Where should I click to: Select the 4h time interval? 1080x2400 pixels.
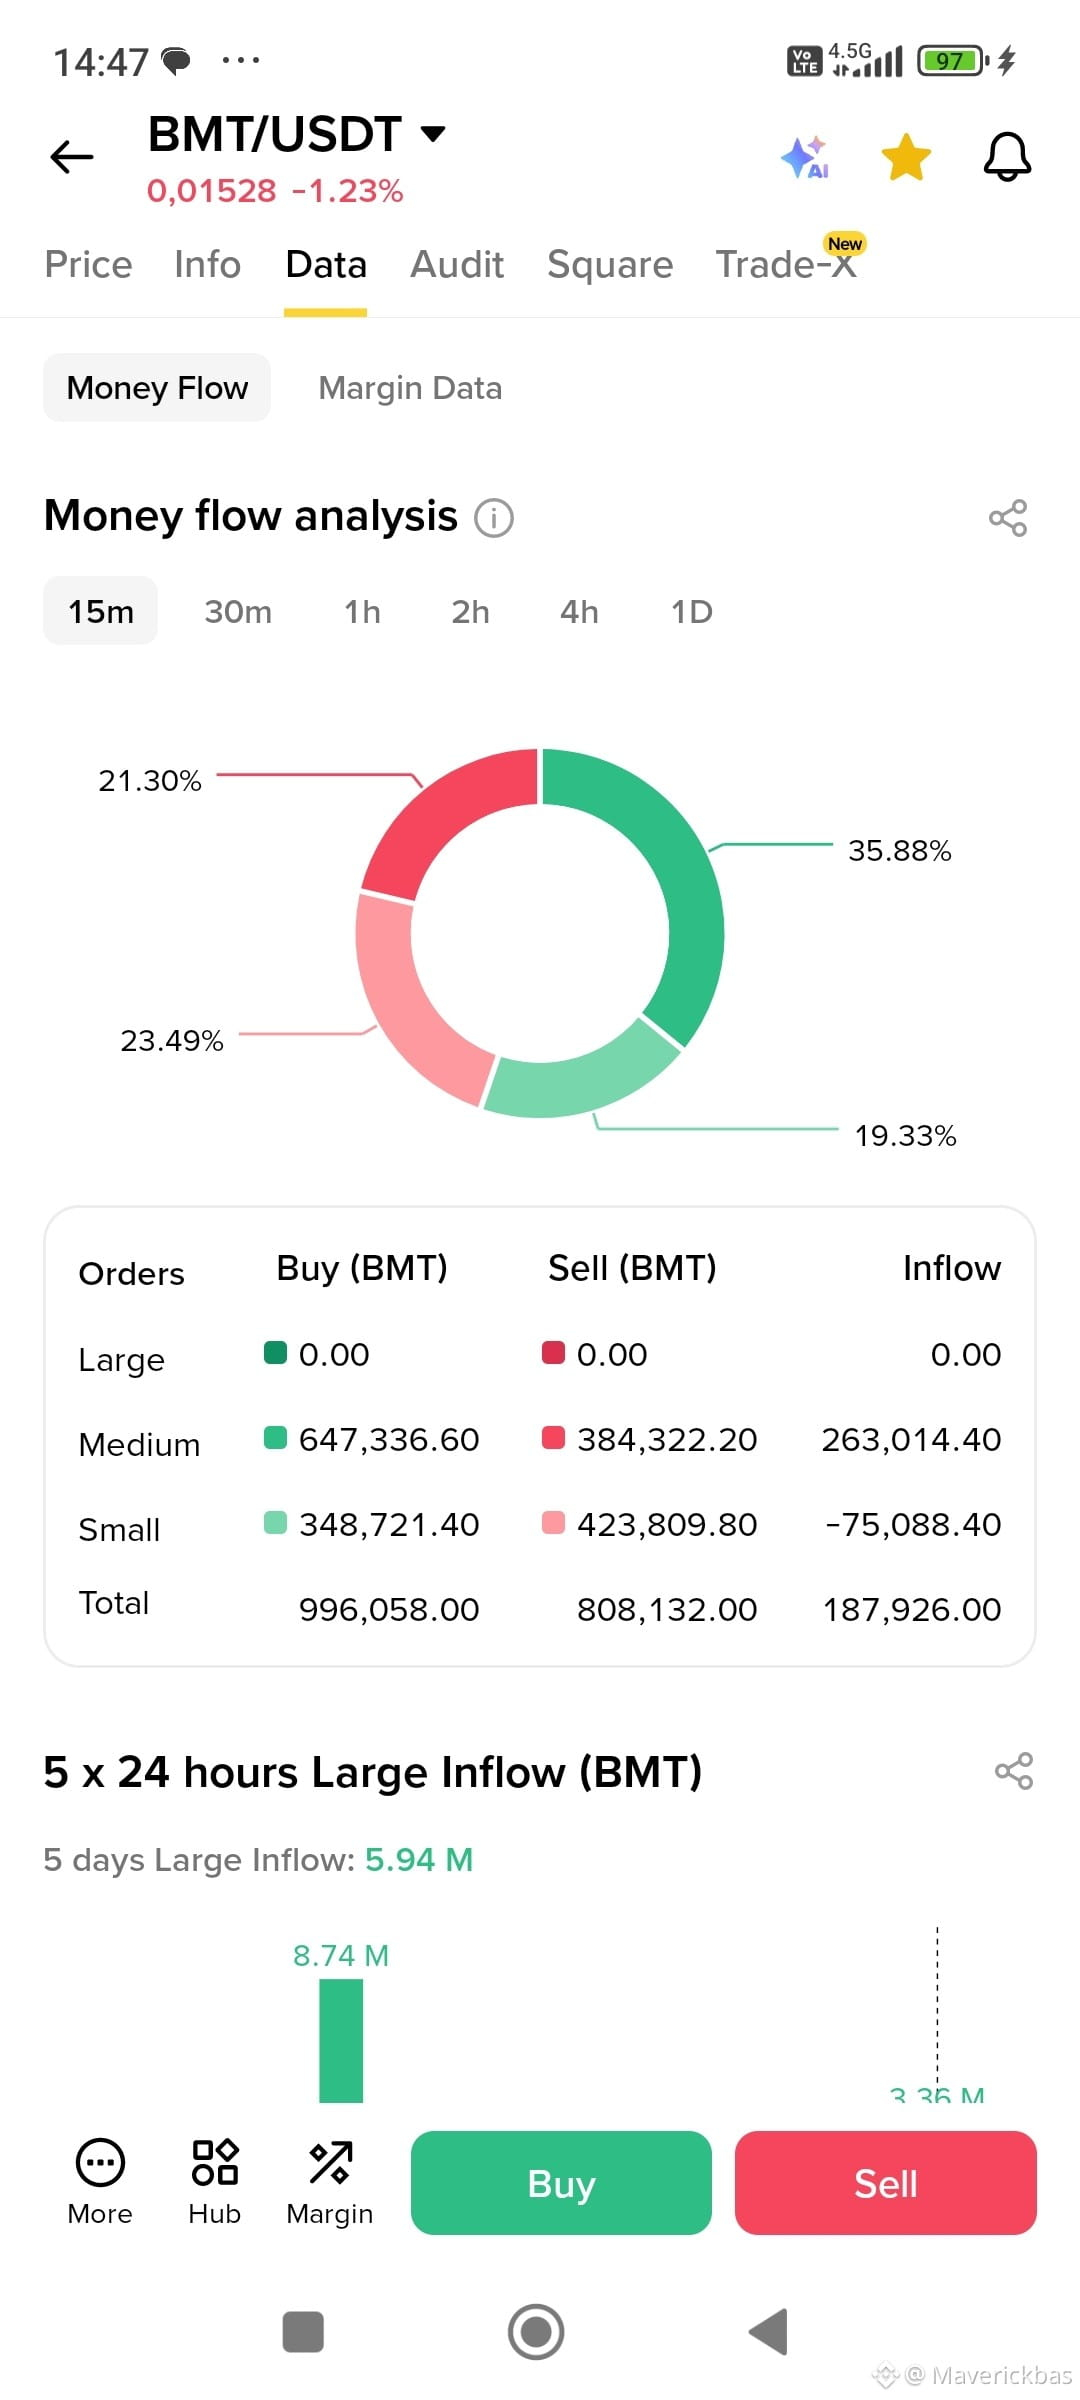click(x=579, y=612)
